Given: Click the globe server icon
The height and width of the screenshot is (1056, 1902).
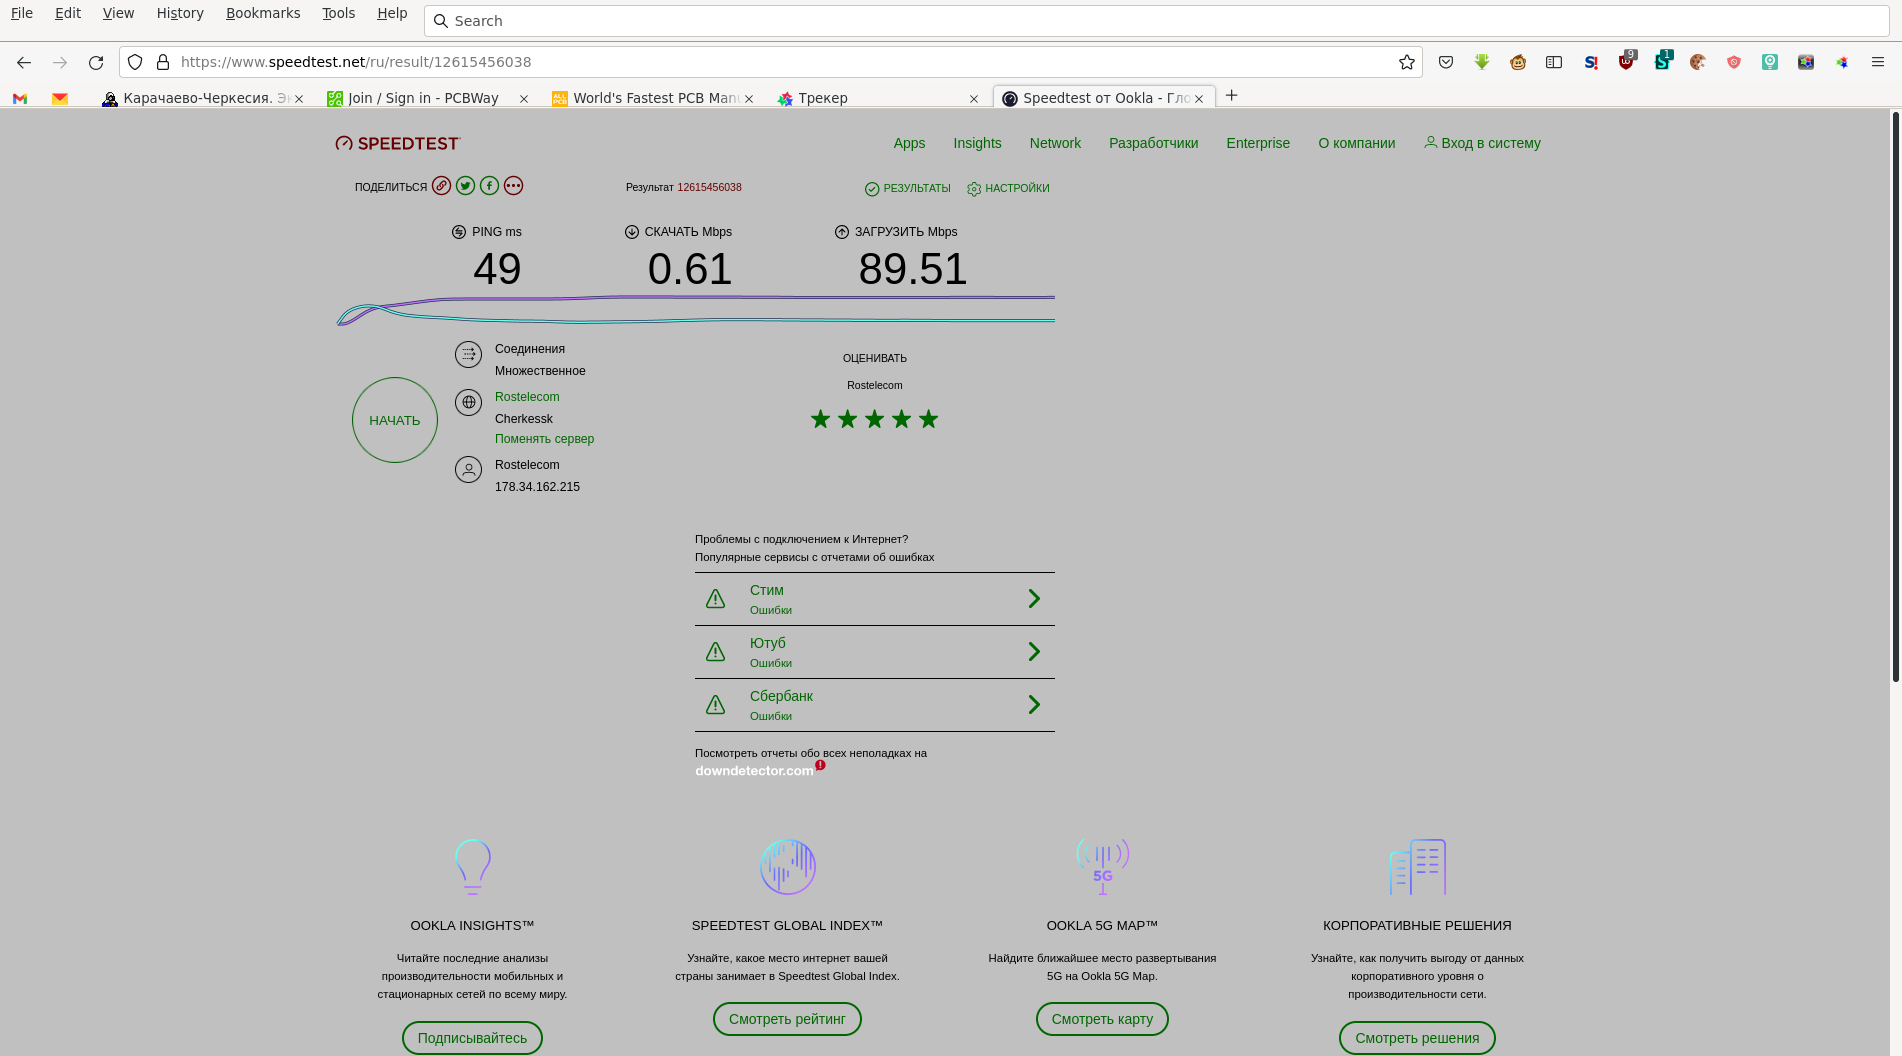Looking at the screenshot, I should click(468, 402).
